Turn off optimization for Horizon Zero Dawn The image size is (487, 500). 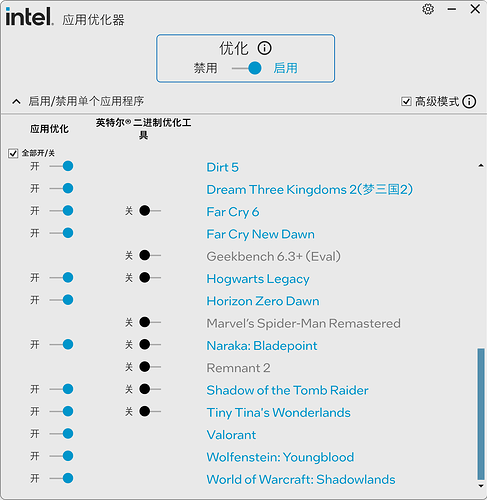click(61, 300)
